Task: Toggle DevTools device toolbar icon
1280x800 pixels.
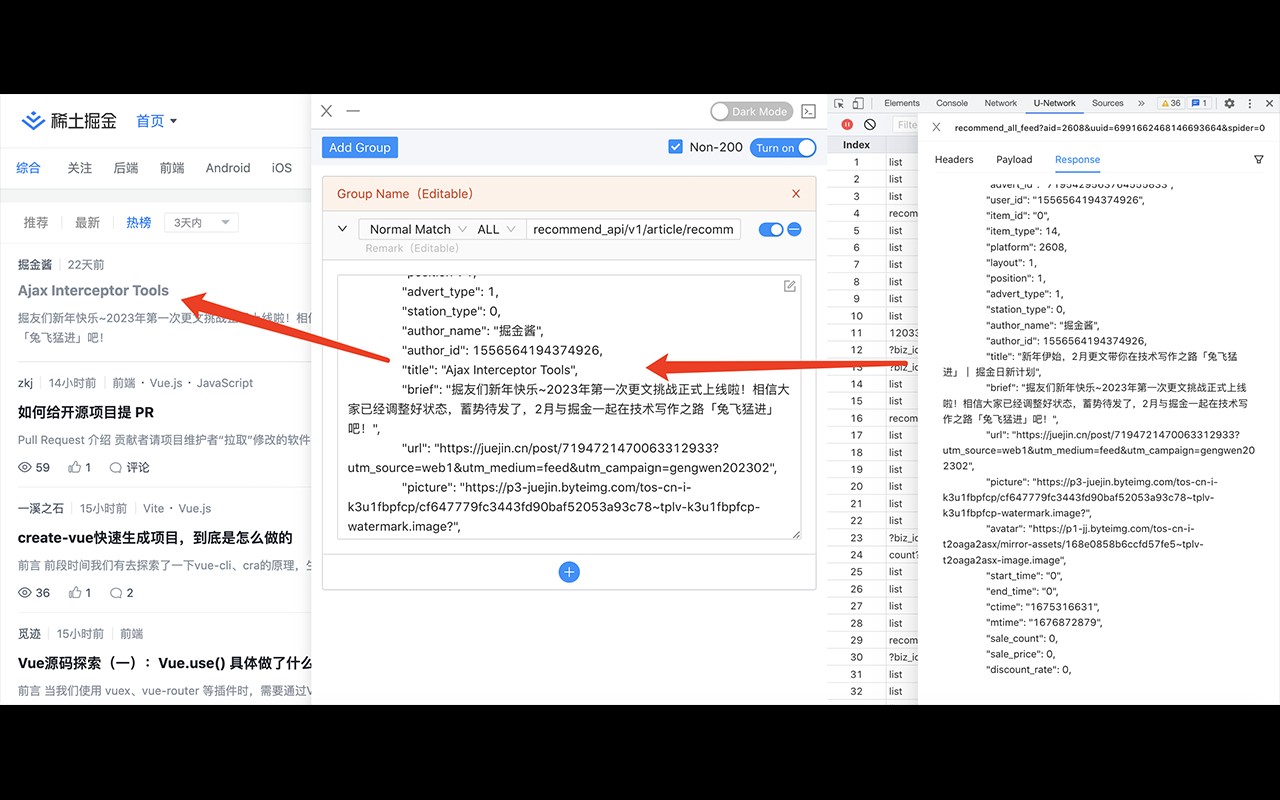Action: pyautogui.click(x=858, y=103)
